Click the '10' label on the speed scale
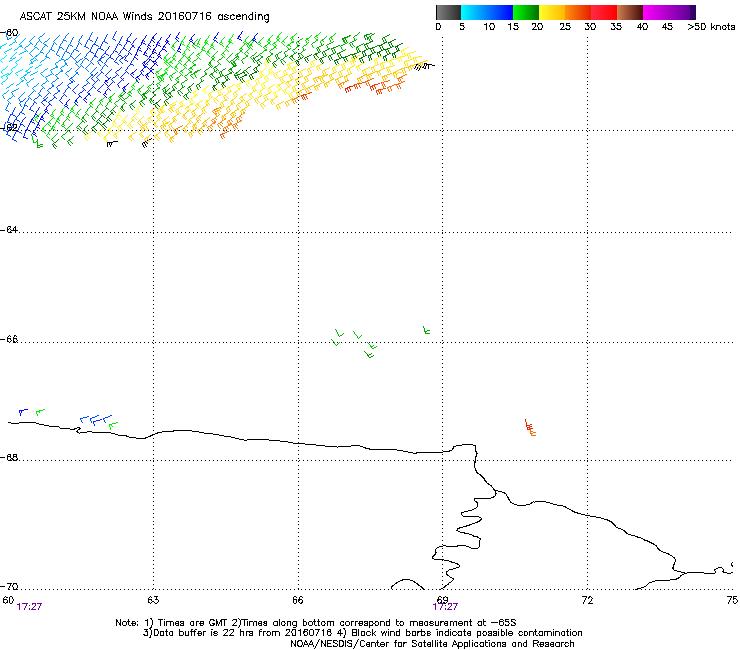Image resolution: width=740 pixels, height=650 pixels. click(x=489, y=27)
